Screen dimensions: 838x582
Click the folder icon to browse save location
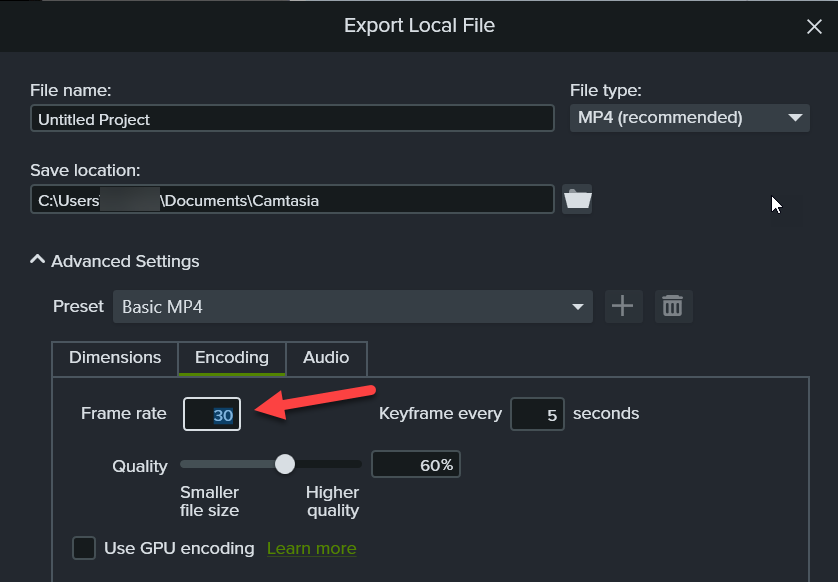pyautogui.click(x=577, y=199)
